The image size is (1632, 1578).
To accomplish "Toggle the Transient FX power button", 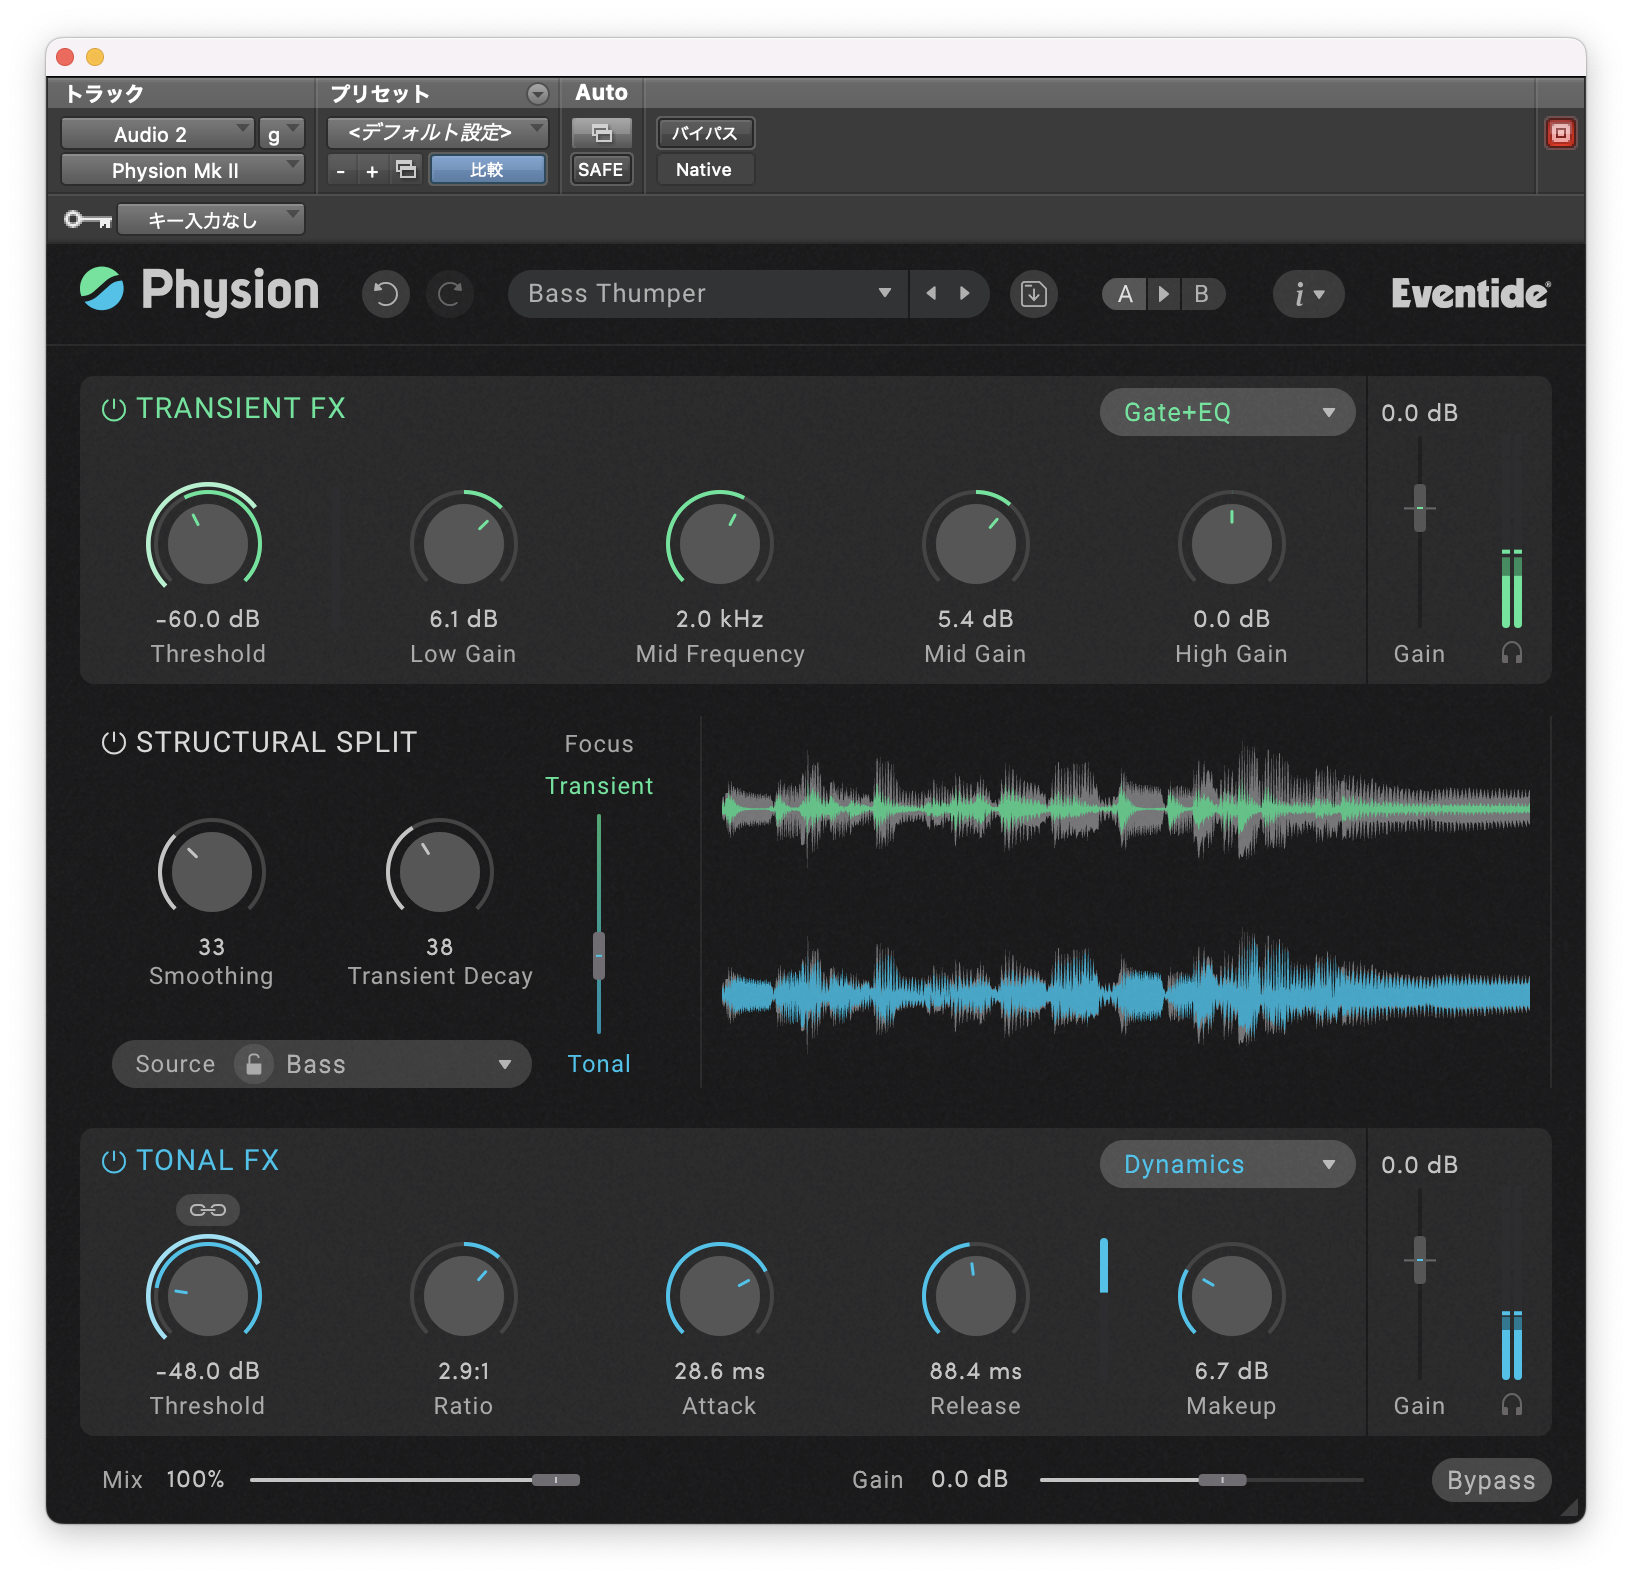I will [114, 409].
